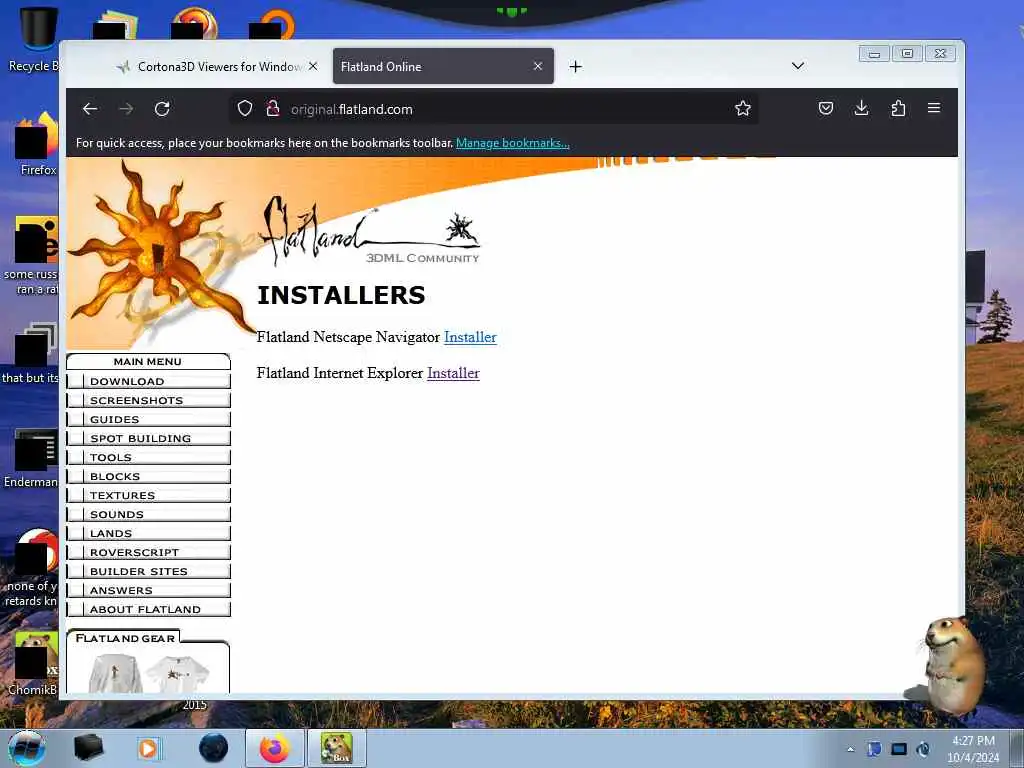Open the Enderman desktop icon

tap(33, 457)
